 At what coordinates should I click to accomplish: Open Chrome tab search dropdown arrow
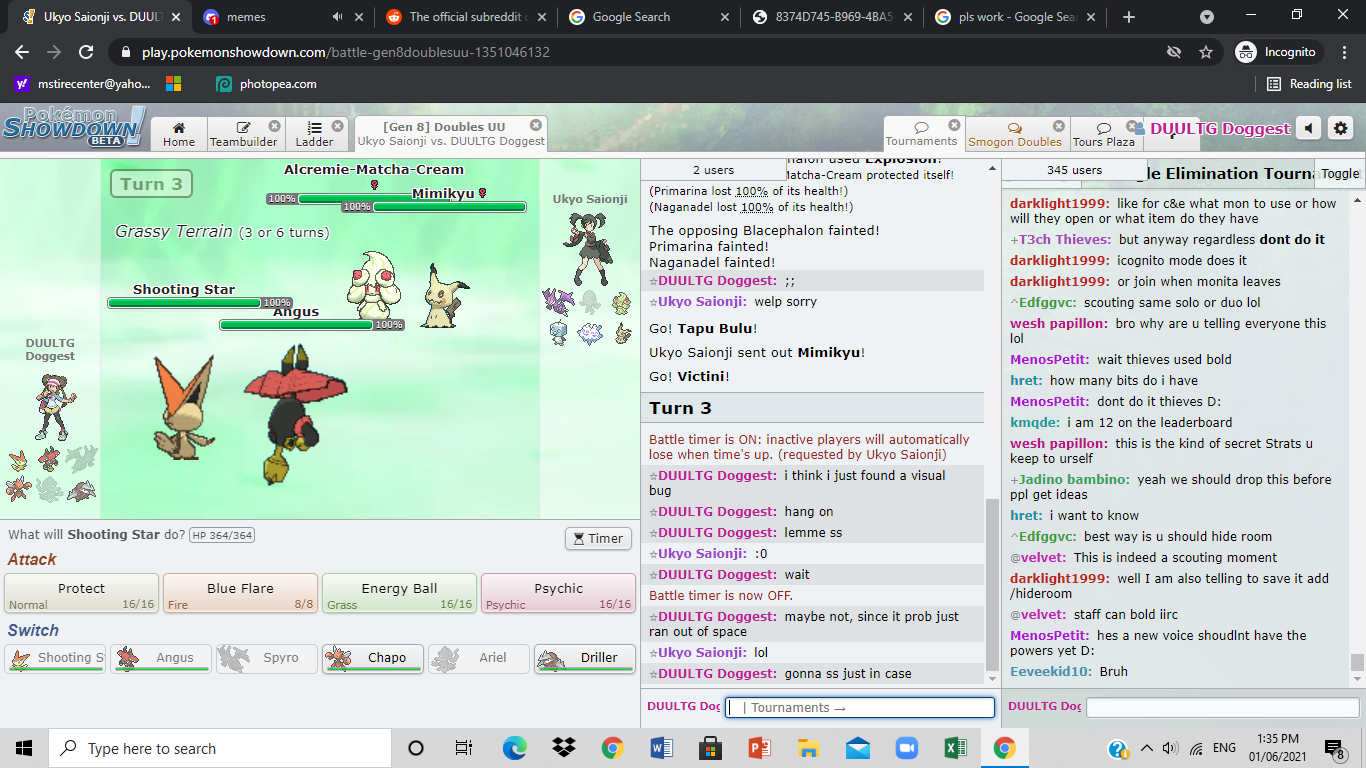[1207, 17]
